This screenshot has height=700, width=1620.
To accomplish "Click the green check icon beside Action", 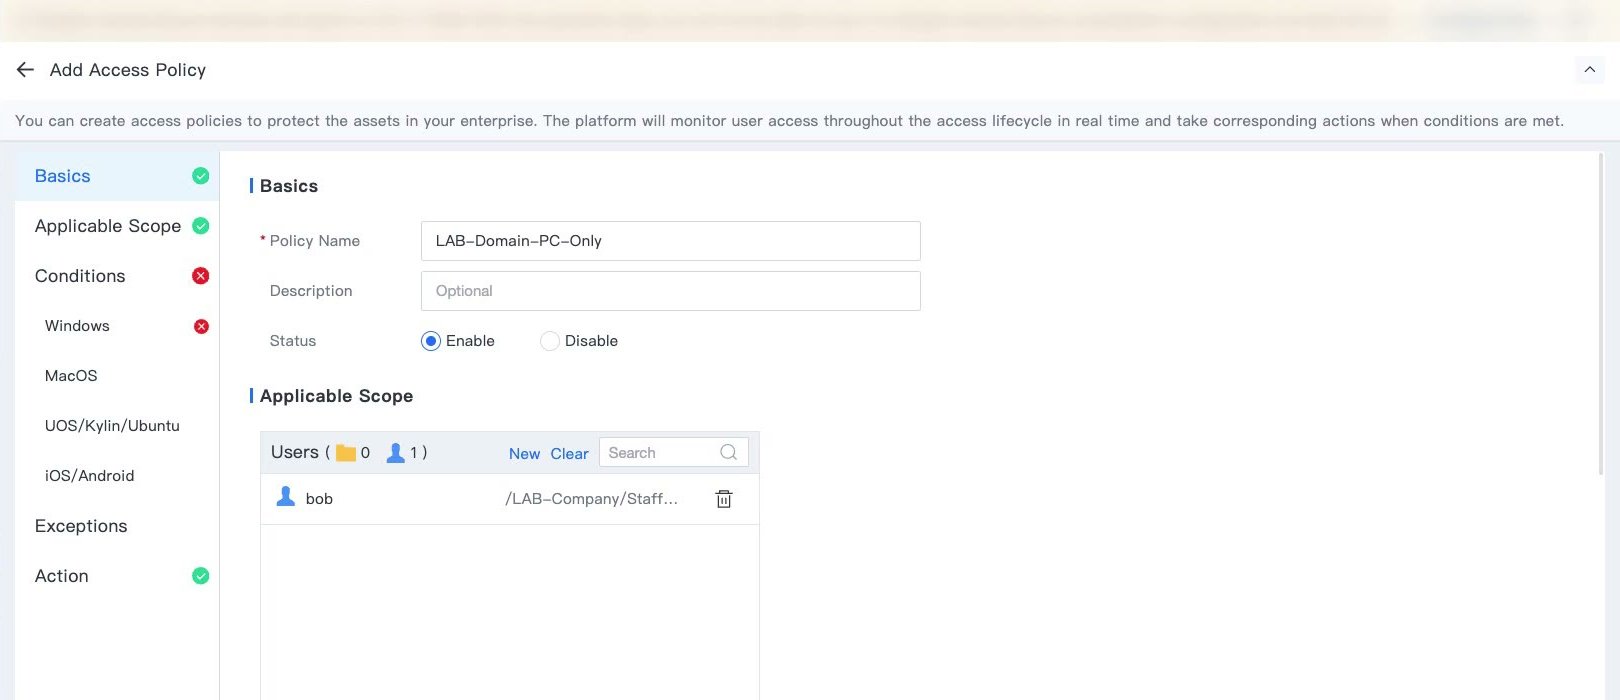I will 201,576.
